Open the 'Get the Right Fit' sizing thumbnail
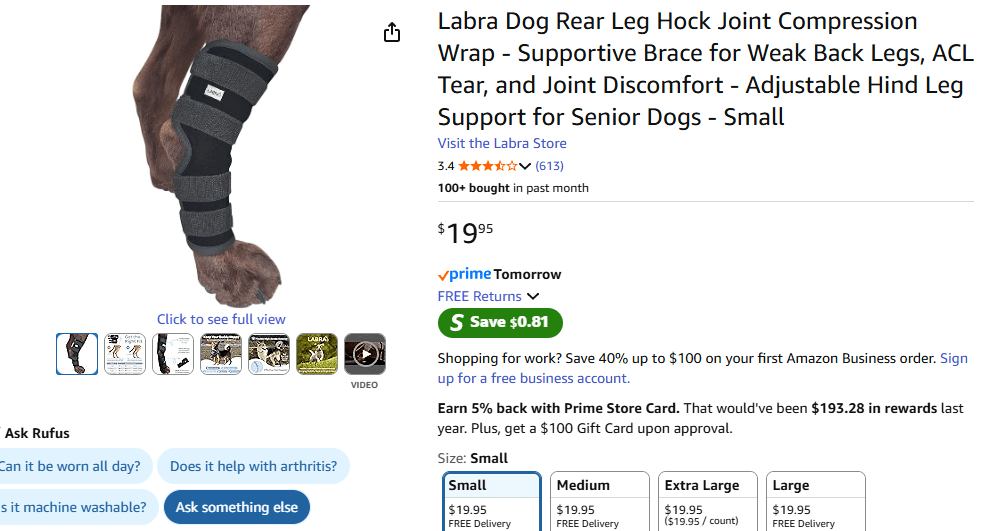998x531 pixels. click(125, 354)
